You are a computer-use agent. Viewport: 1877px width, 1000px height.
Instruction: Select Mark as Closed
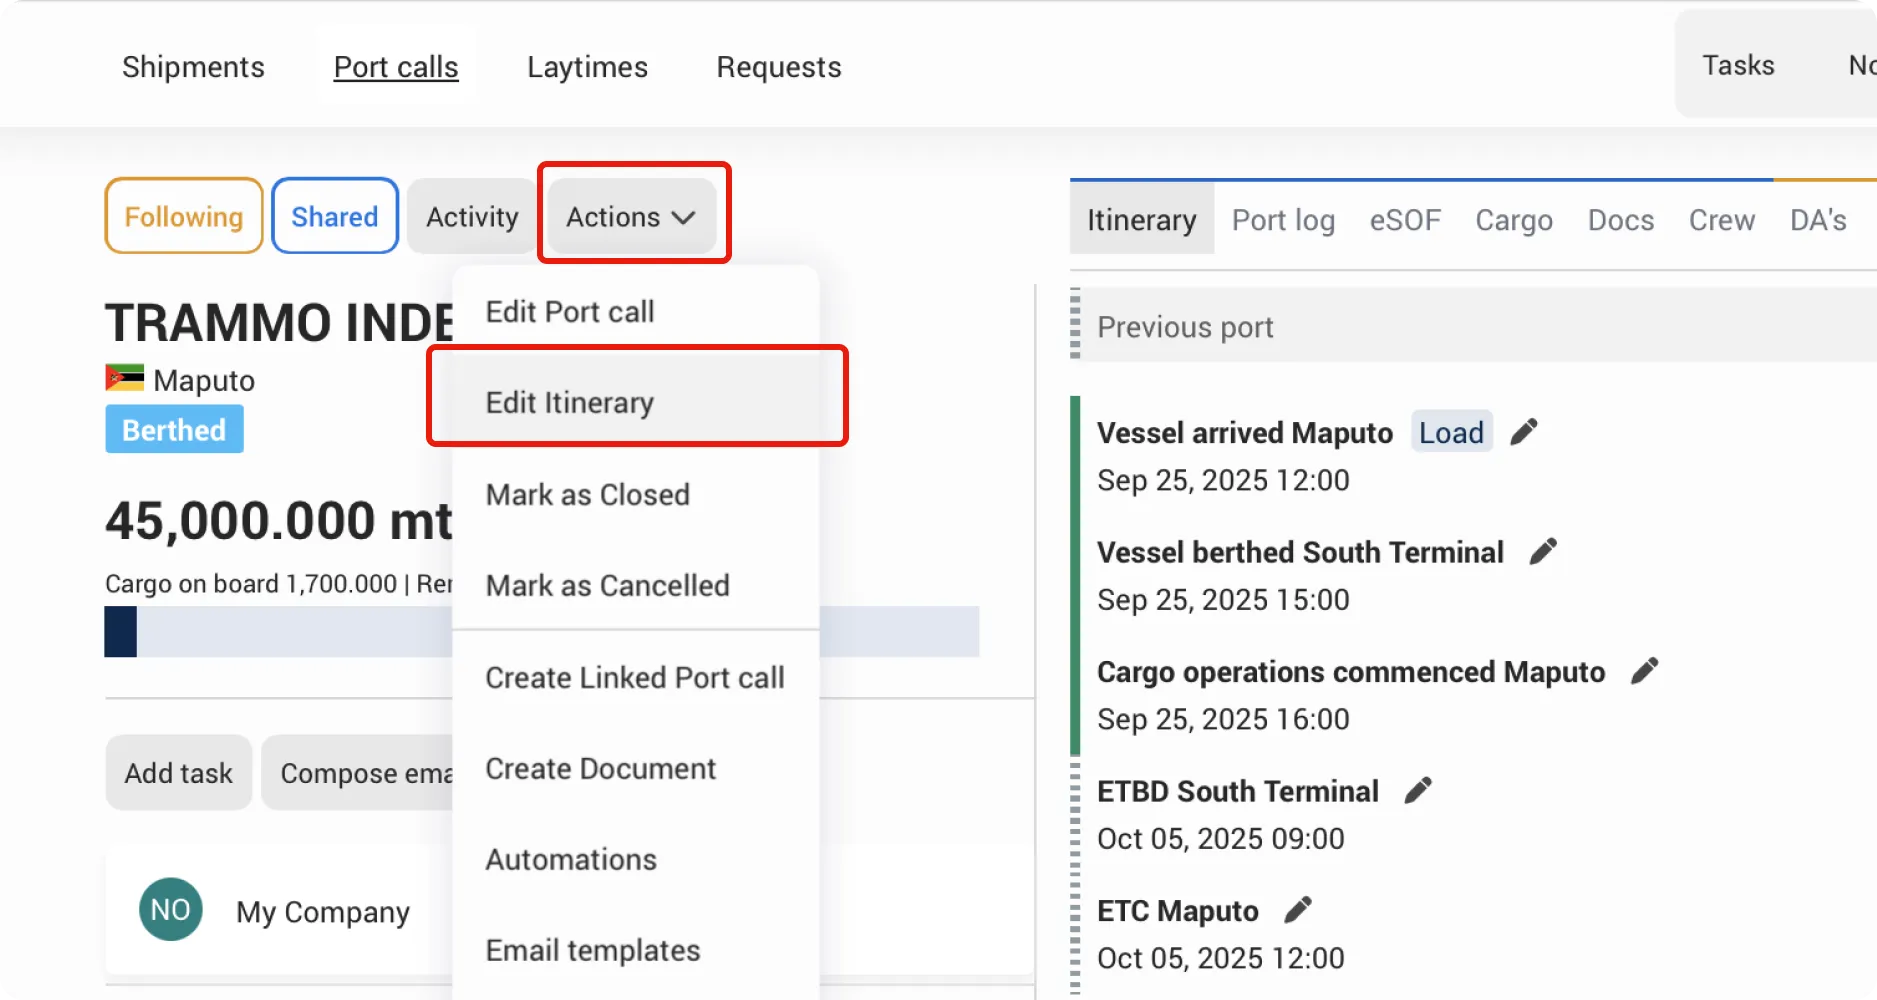point(635,494)
